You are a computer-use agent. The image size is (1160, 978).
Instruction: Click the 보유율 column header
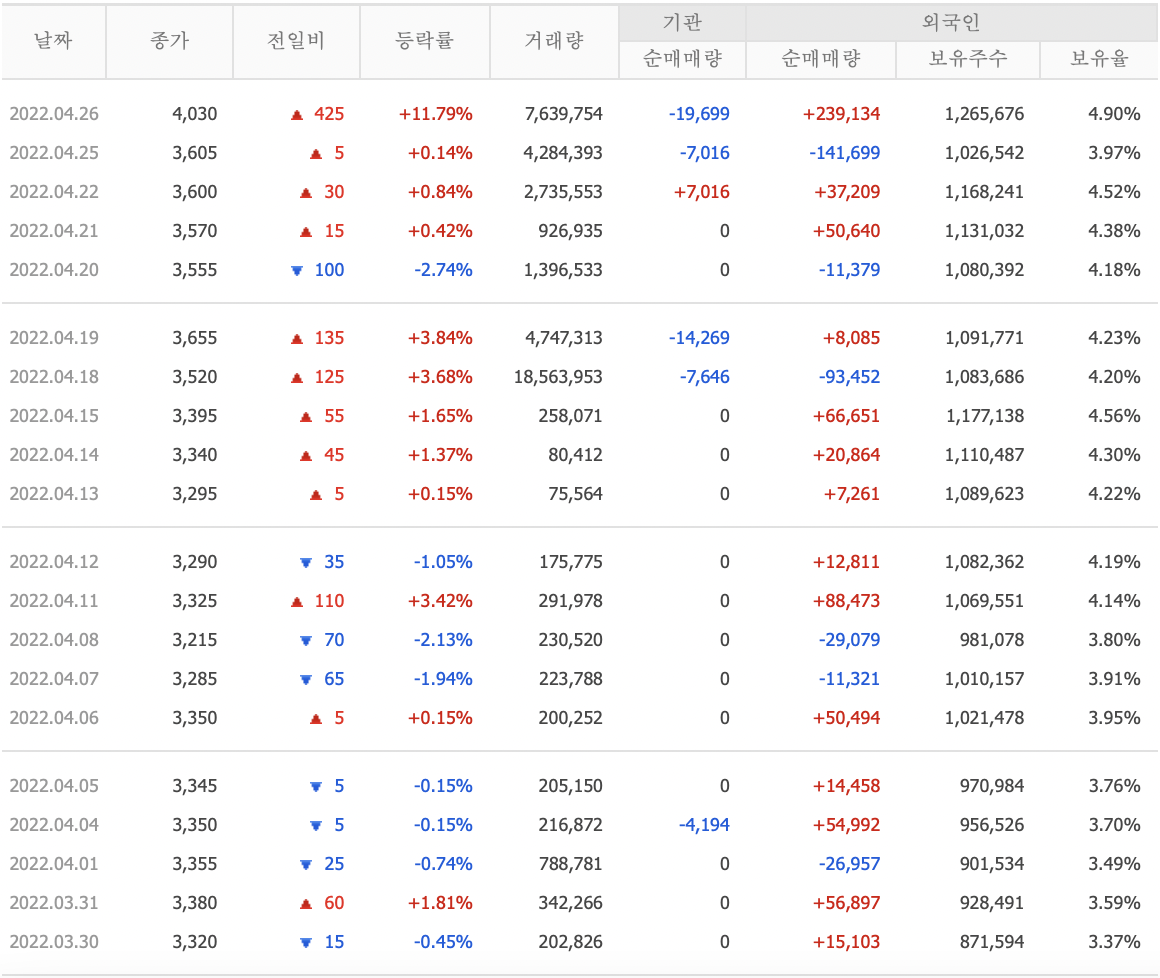(1099, 59)
